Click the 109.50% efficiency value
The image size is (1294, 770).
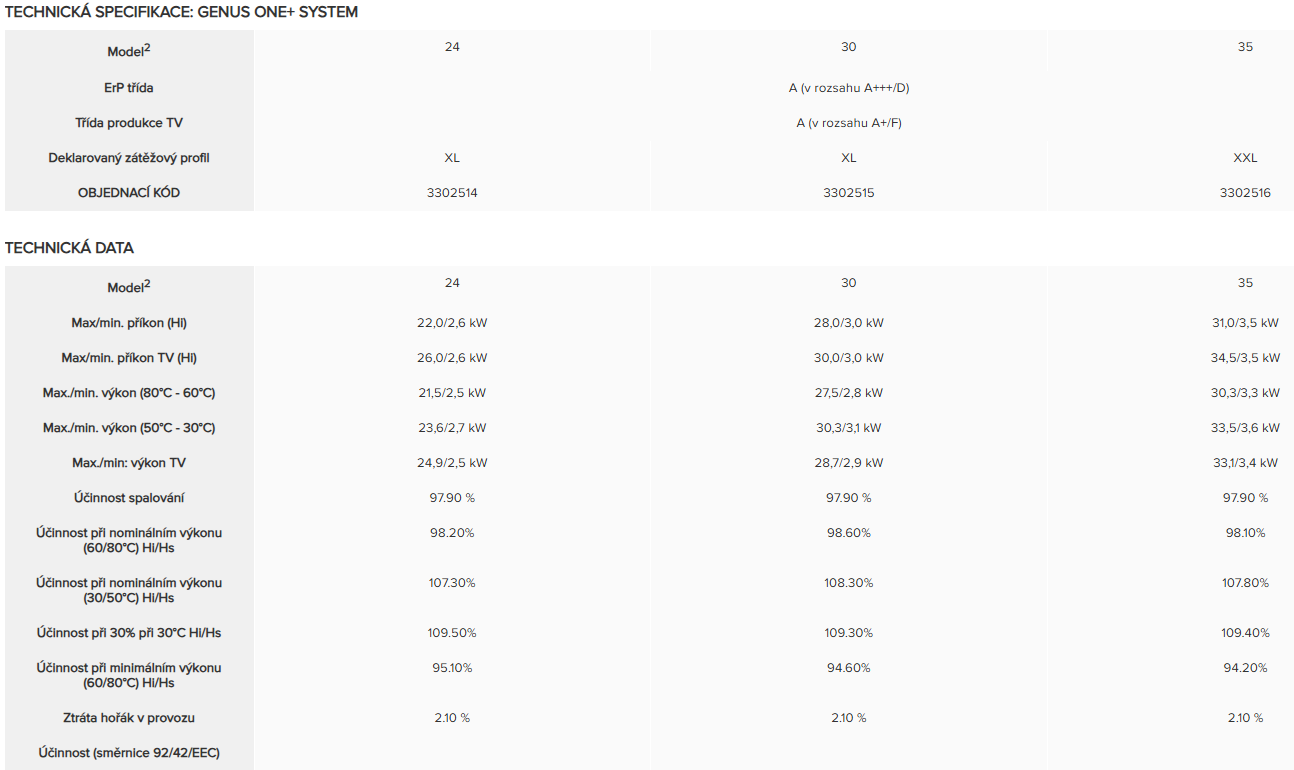452,633
